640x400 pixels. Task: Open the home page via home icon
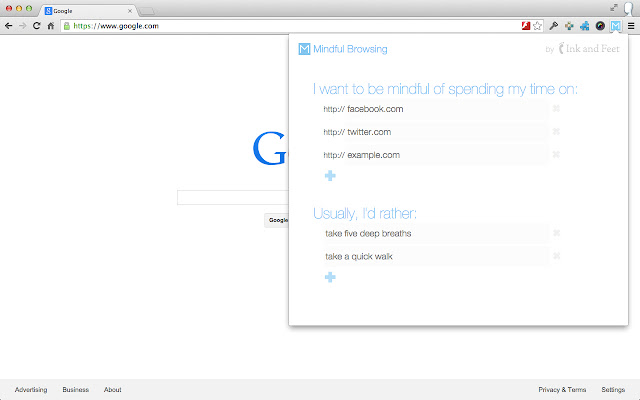pyautogui.click(x=51, y=26)
